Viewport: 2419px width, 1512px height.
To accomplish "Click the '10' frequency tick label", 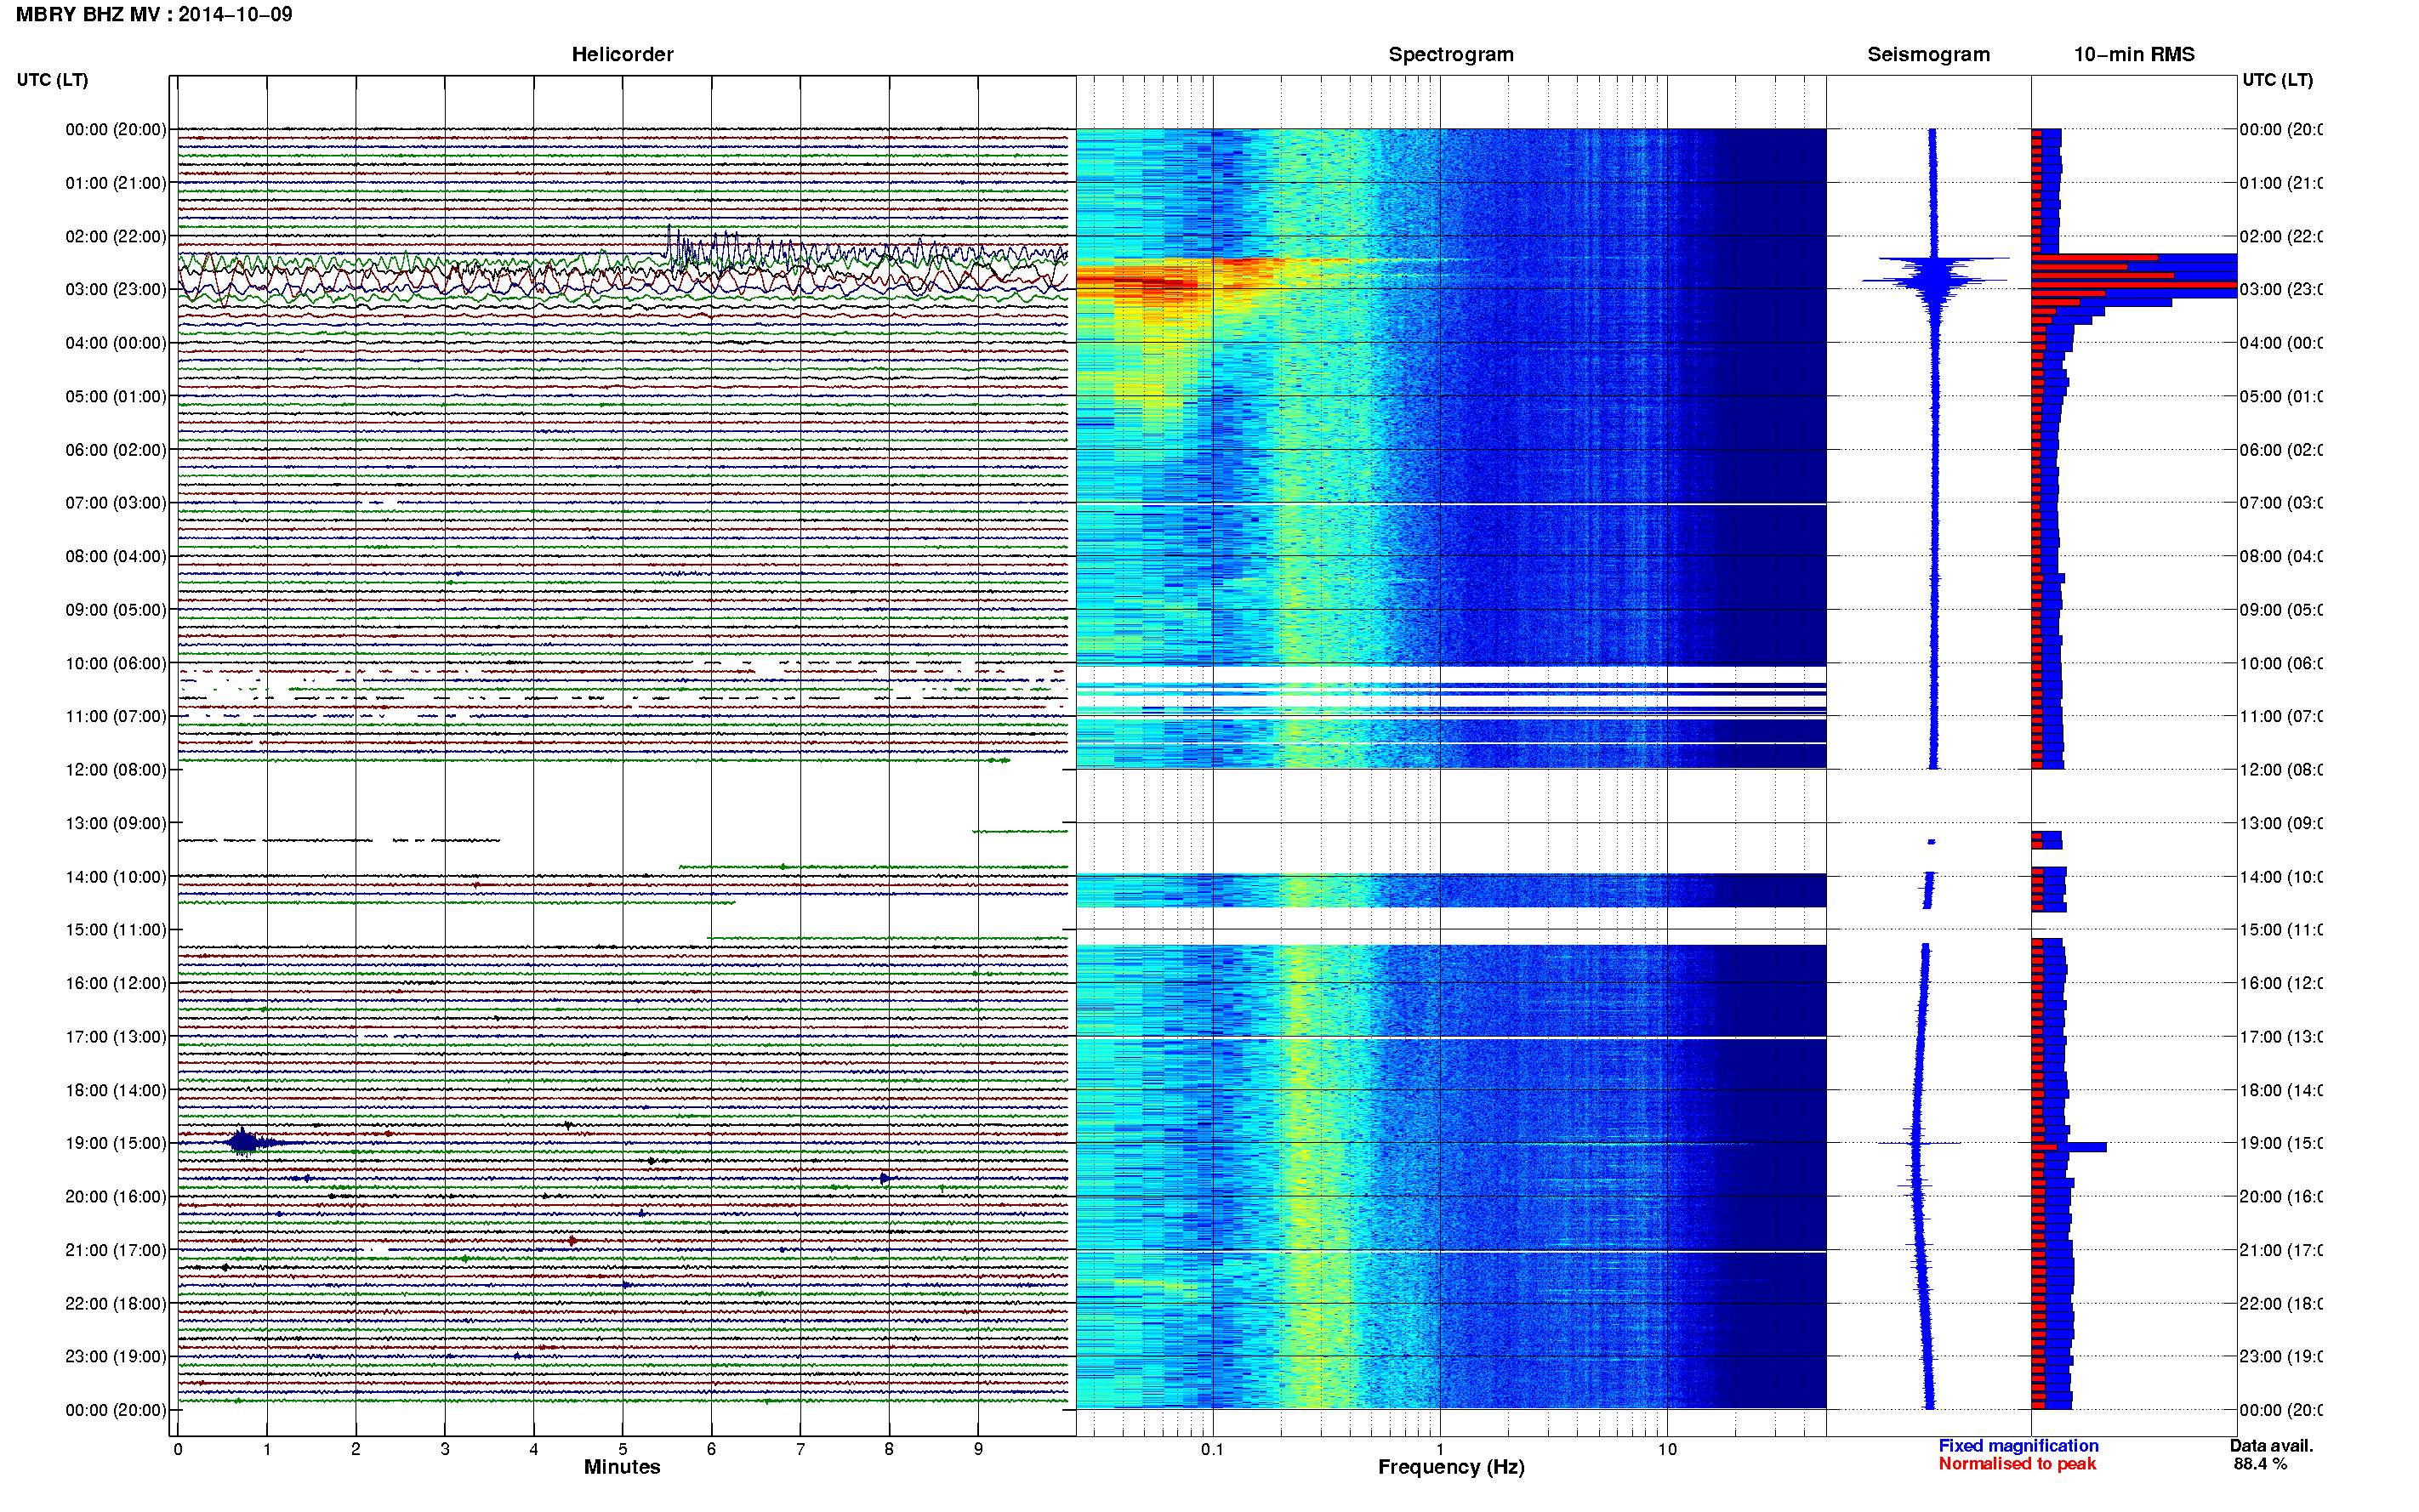I will [1666, 1449].
